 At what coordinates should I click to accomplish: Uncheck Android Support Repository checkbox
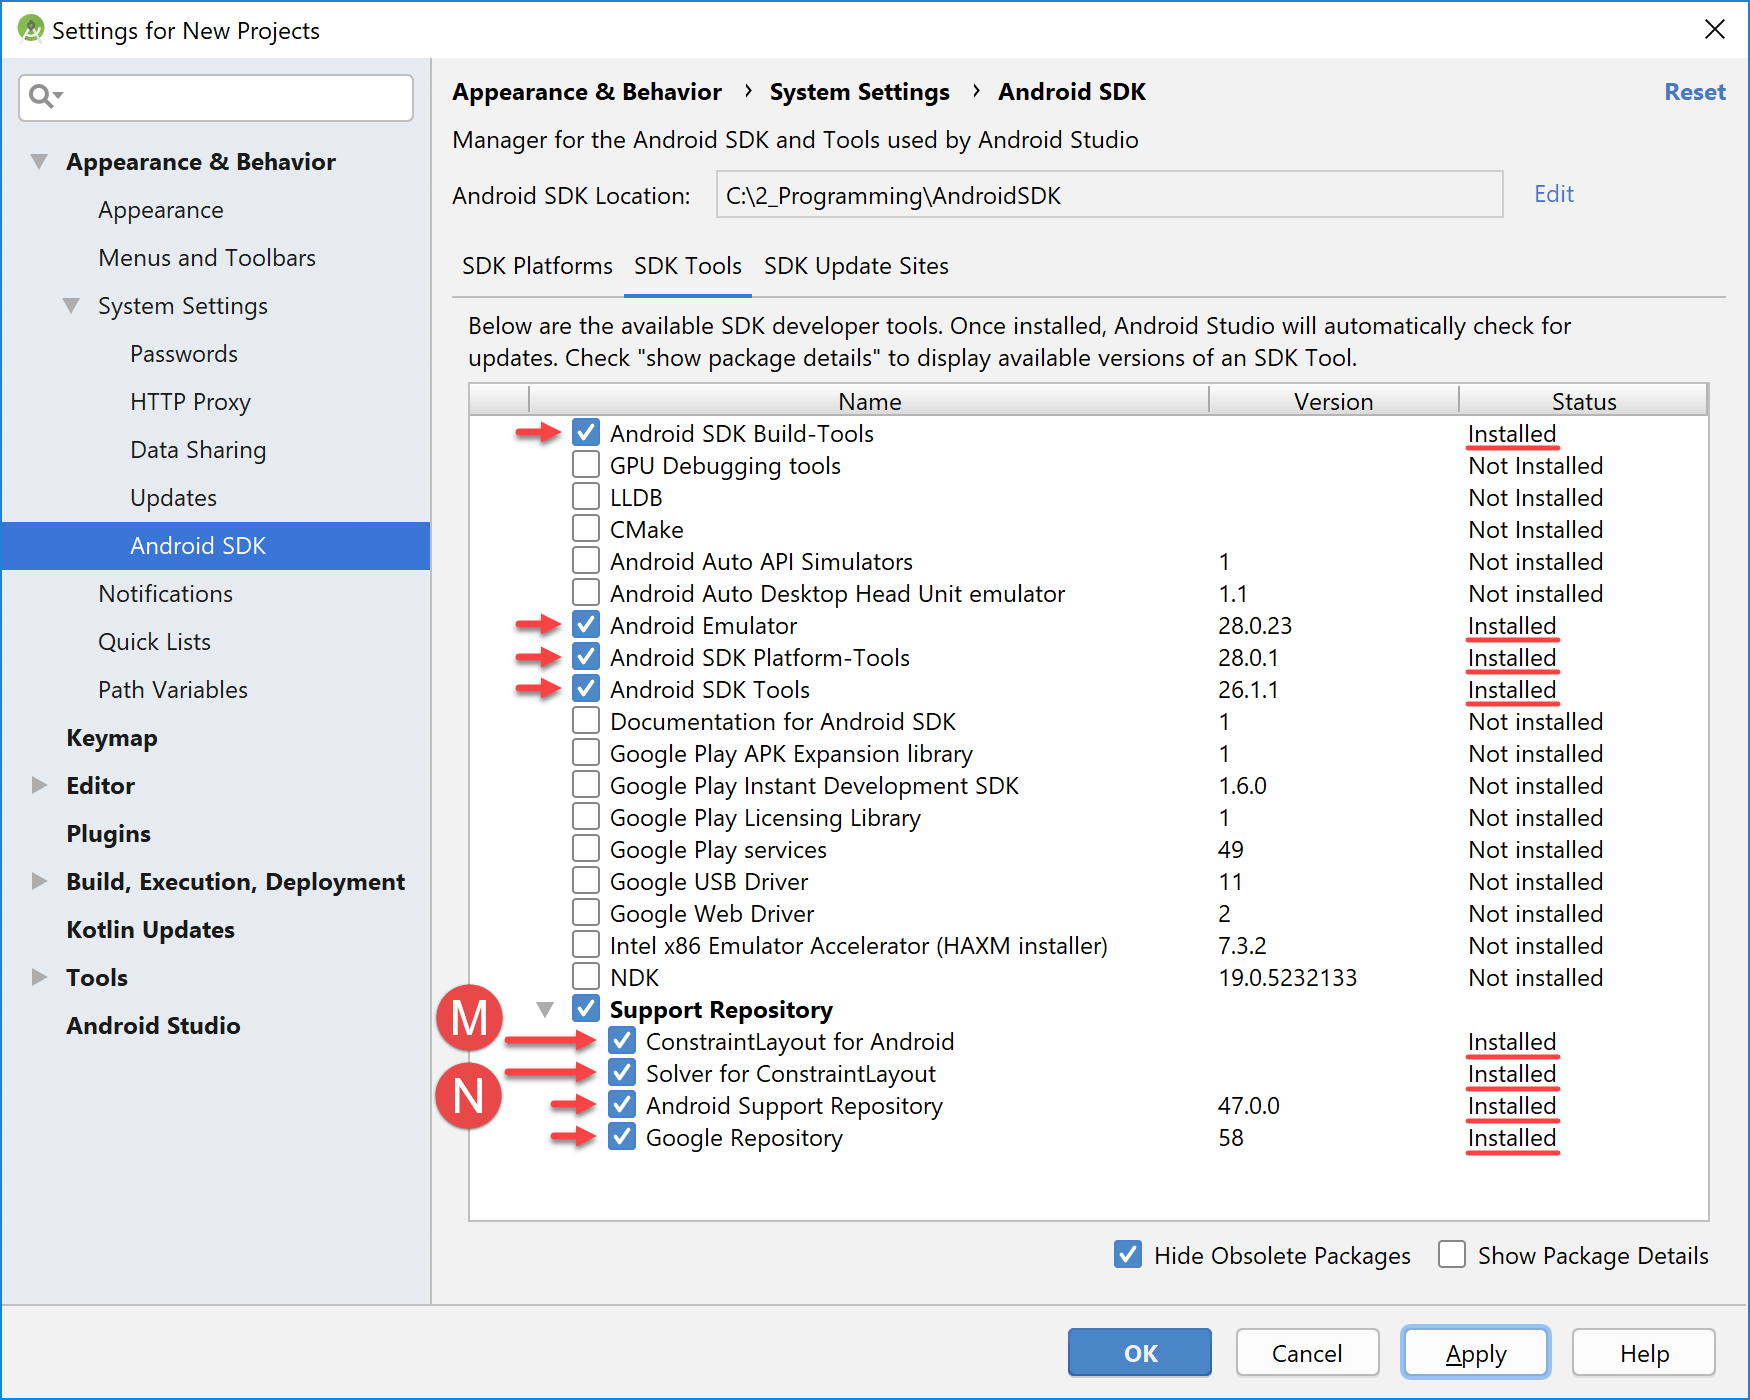pyautogui.click(x=622, y=1105)
